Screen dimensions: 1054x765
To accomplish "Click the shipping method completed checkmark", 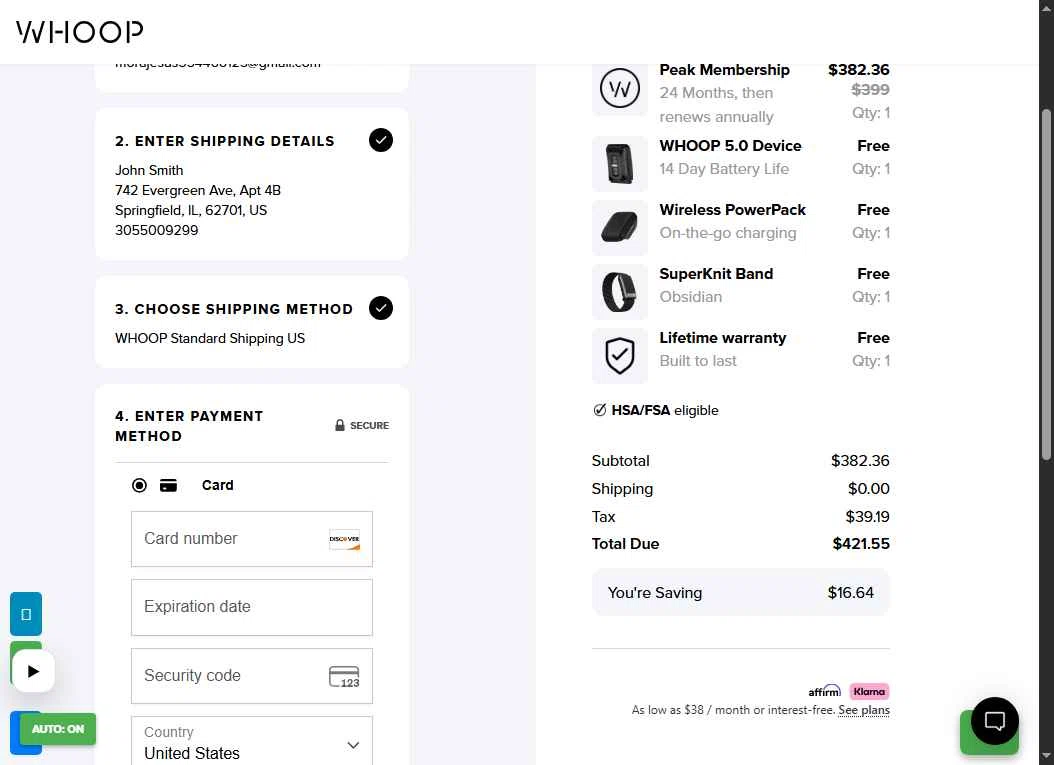I will click(380, 308).
